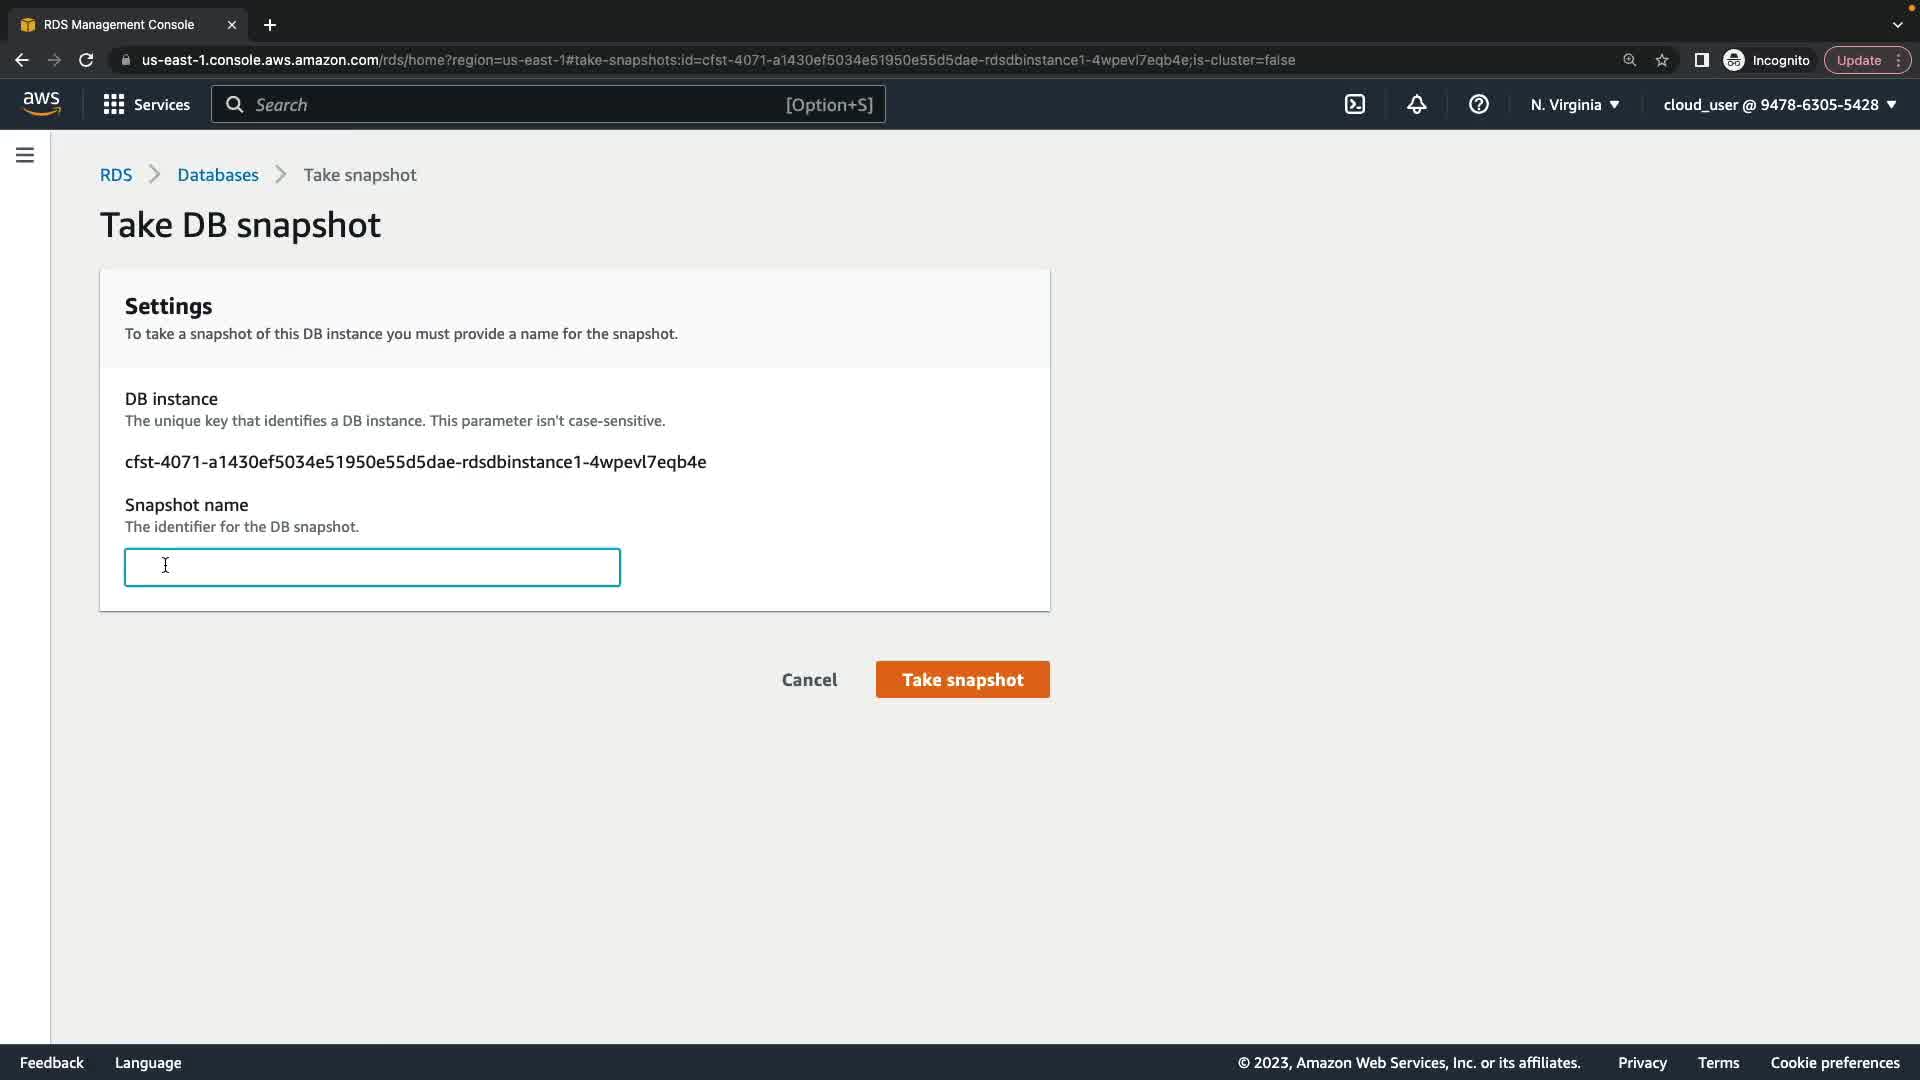Click the Take snapshot button
The width and height of the screenshot is (1920, 1080).
point(962,680)
